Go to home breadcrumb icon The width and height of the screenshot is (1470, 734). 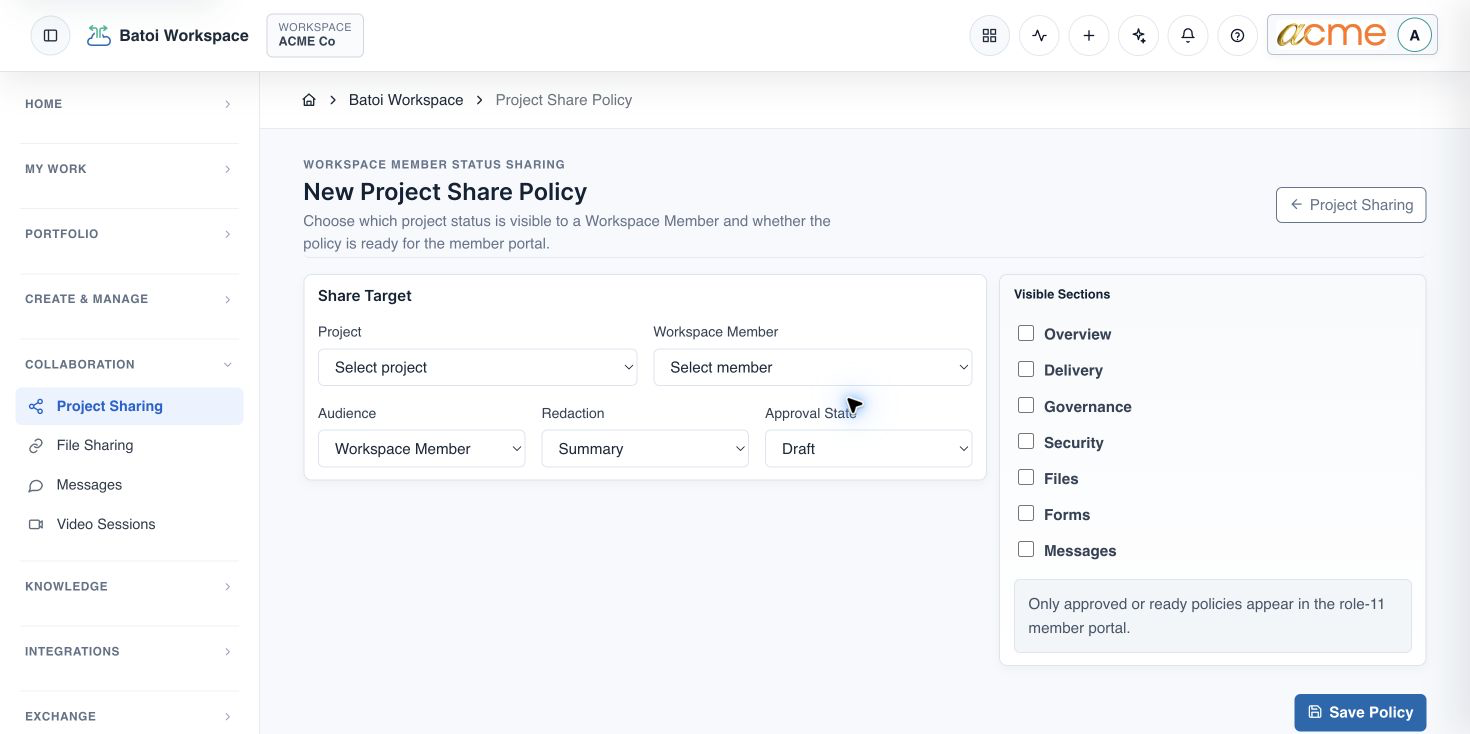[x=309, y=100]
